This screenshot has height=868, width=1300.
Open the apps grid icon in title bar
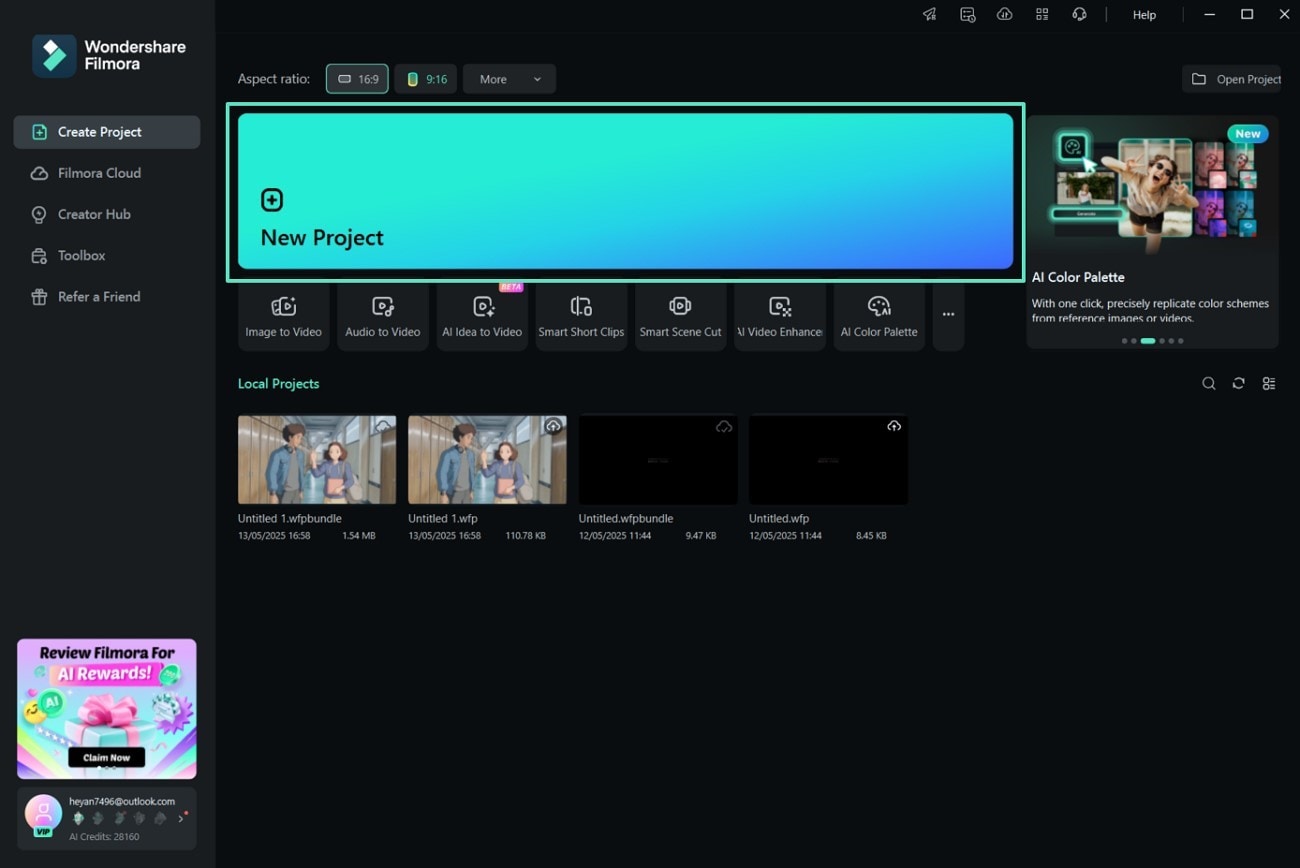point(1042,14)
